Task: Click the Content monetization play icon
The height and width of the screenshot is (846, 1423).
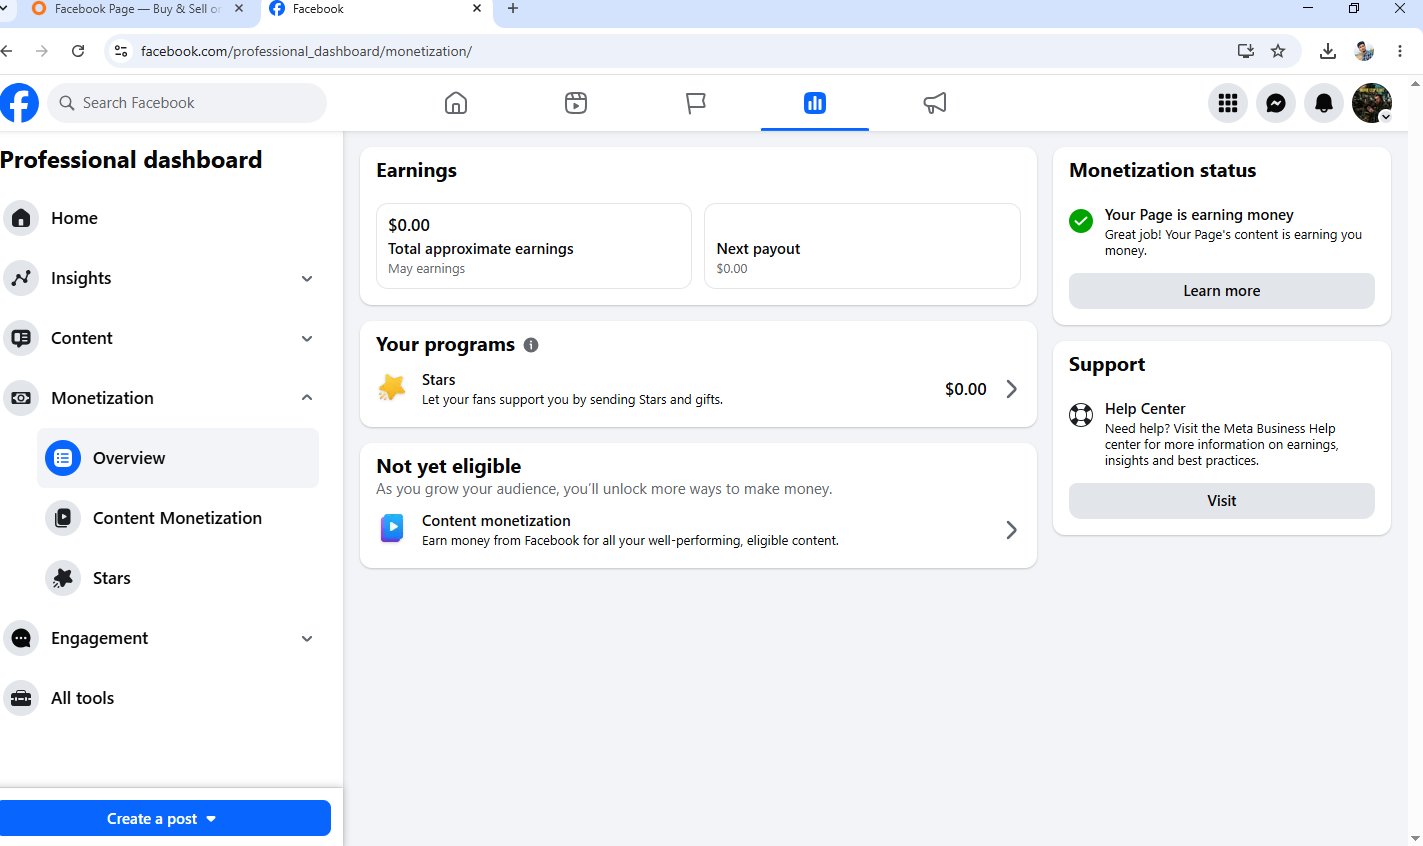Action: coord(392,528)
